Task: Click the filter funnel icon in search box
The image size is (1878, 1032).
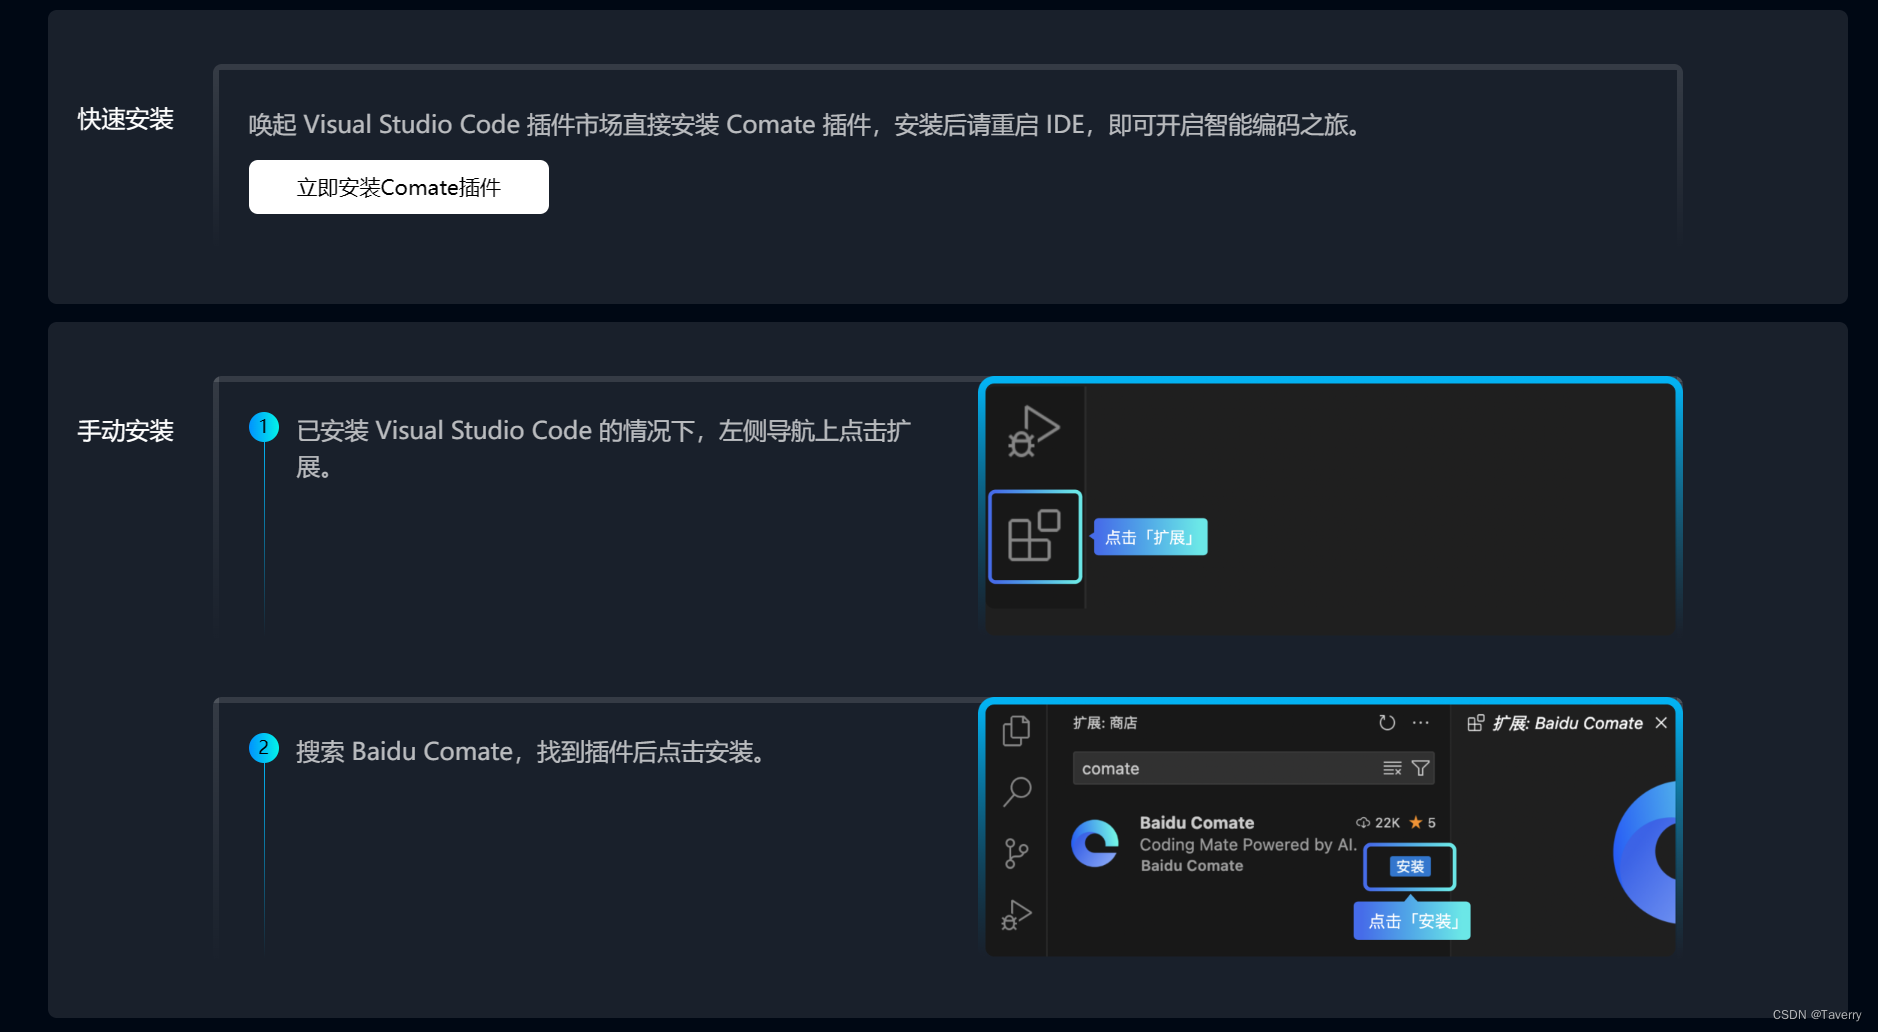Action: 1420,768
